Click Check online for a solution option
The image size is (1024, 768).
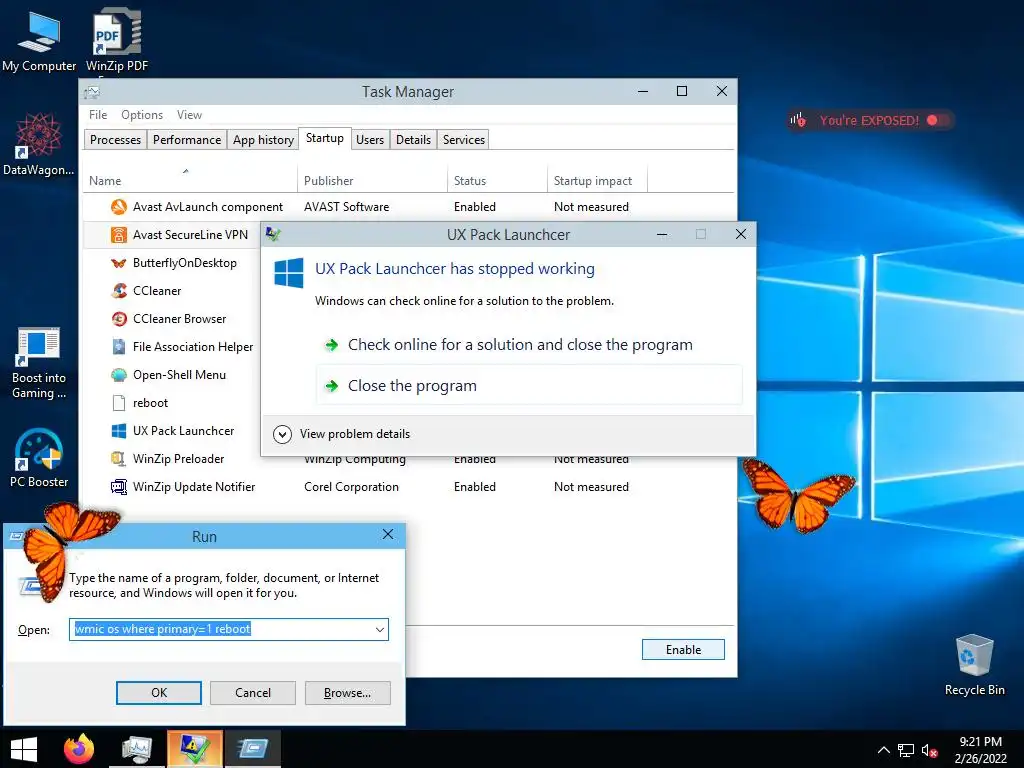520,345
